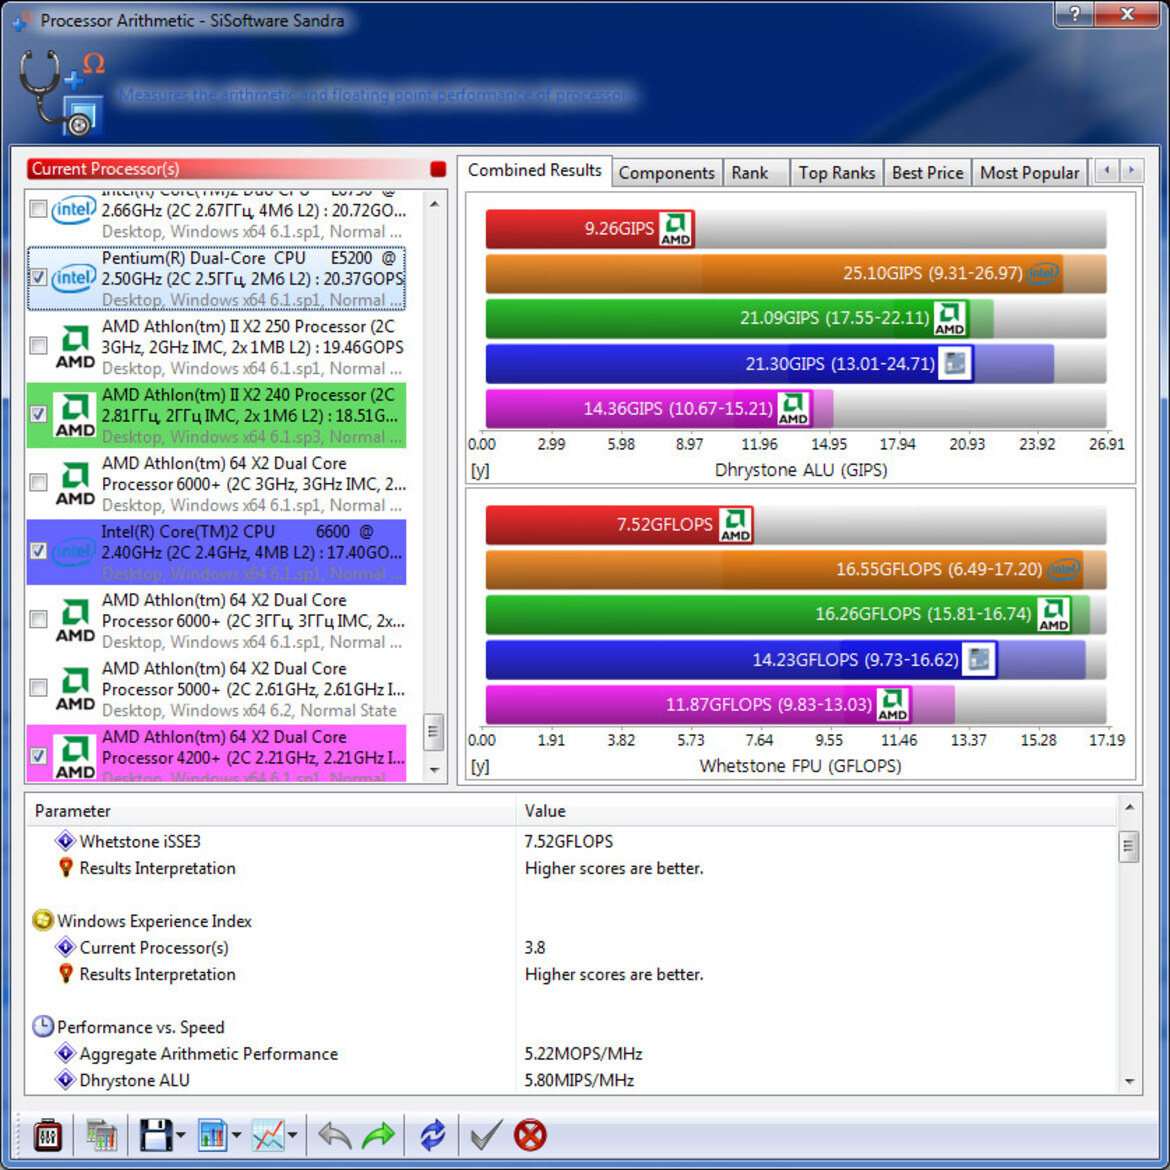The height and width of the screenshot is (1170, 1170).
Task: Click processor list scroll-down arrow
Action: (x=434, y=769)
